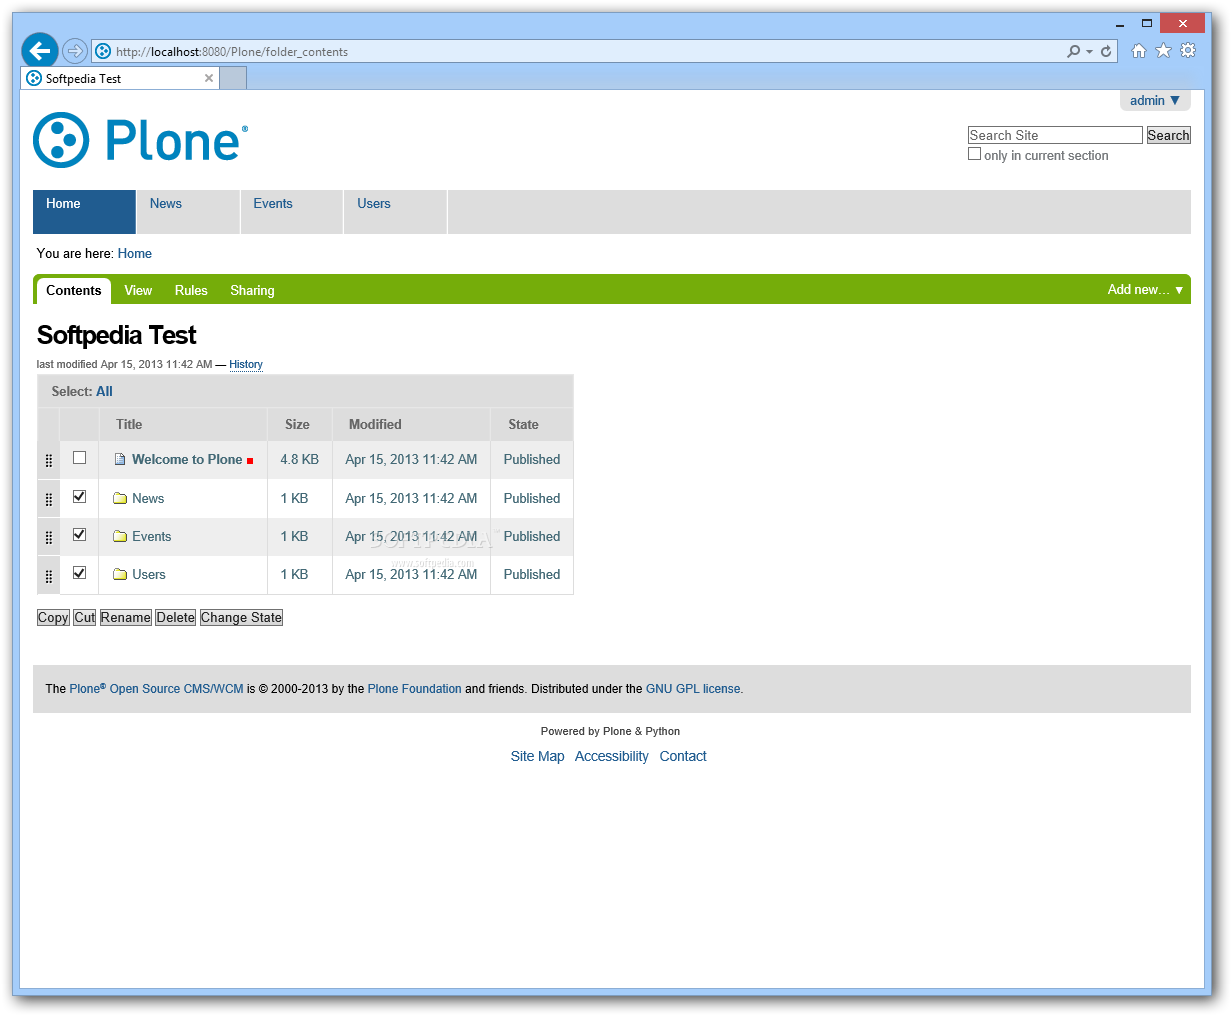Go to the News navigation tab
This screenshot has width=1232, height=1016.
[188, 212]
